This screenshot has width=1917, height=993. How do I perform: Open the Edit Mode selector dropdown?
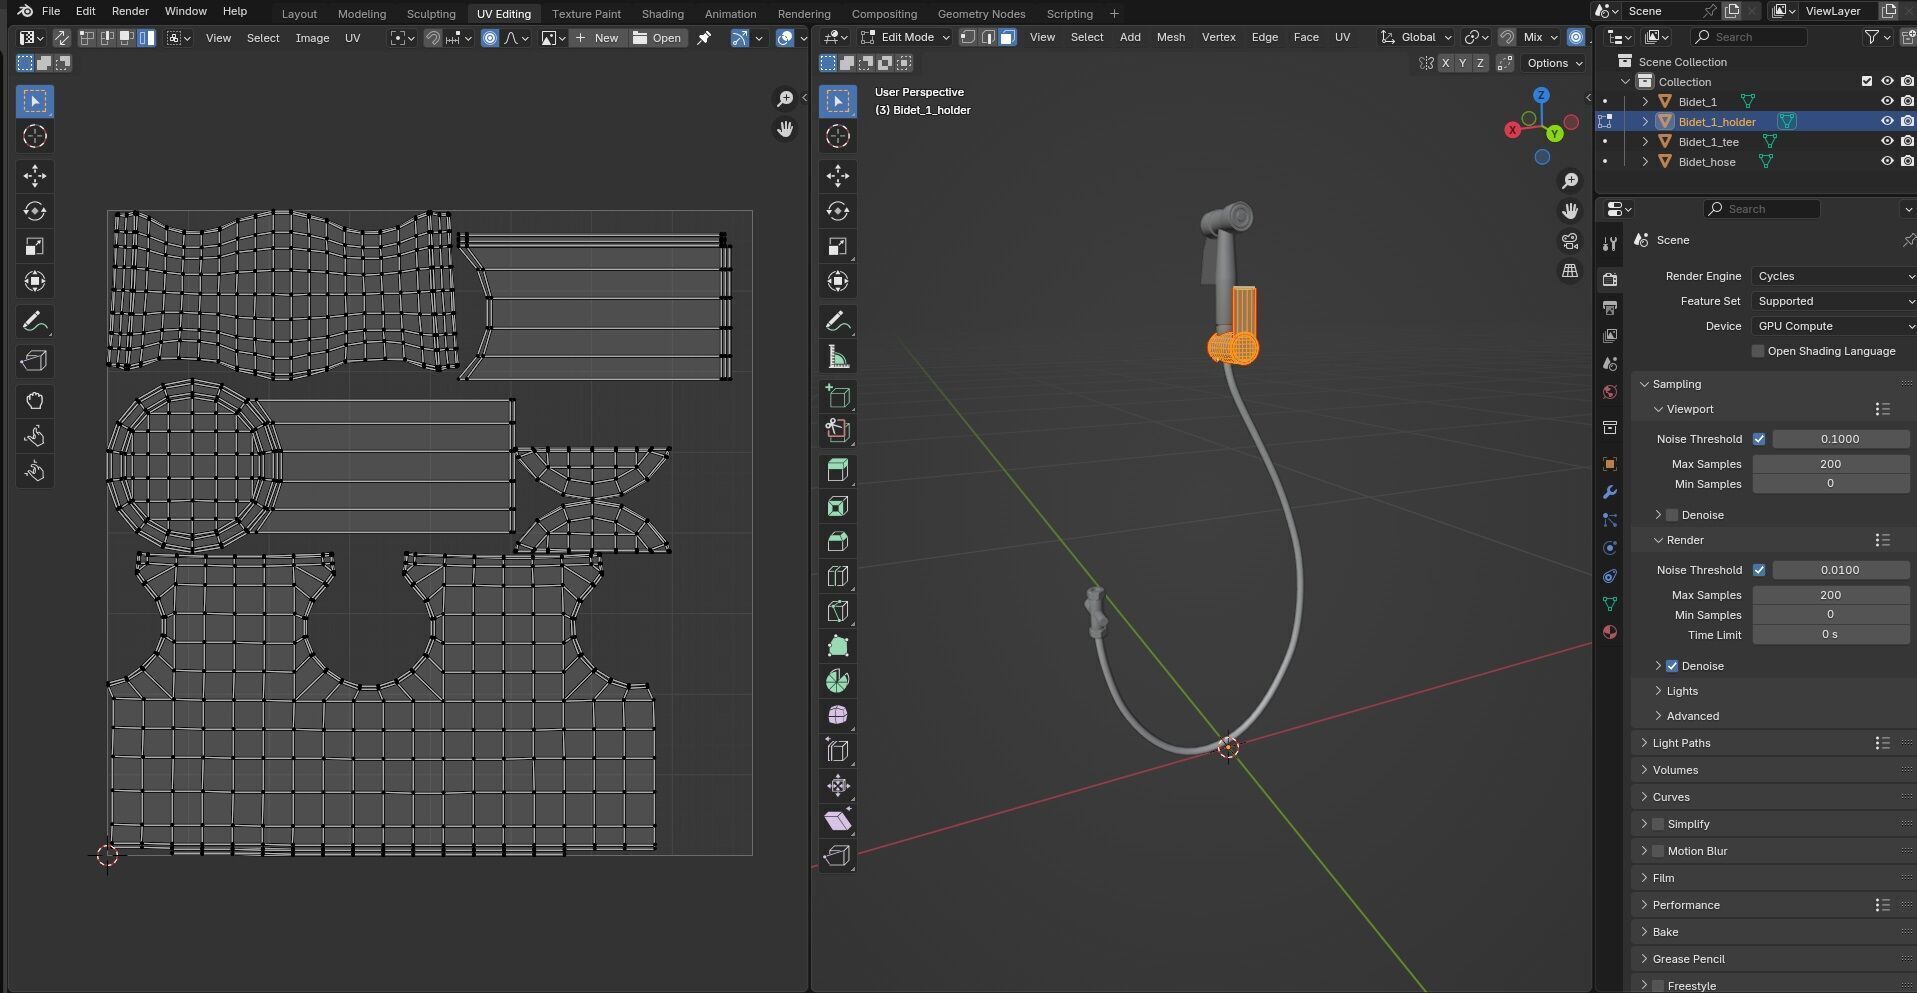[x=905, y=37]
